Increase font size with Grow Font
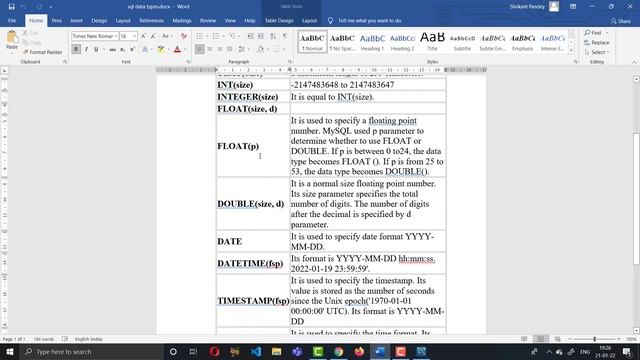The width and height of the screenshot is (640, 360). pyautogui.click(x=143, y=36)
